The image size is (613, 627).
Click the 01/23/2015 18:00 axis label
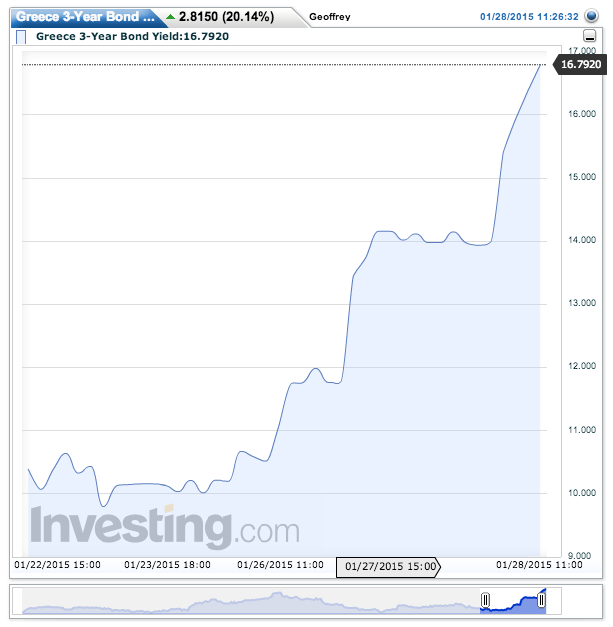click(x=168, y=564)
